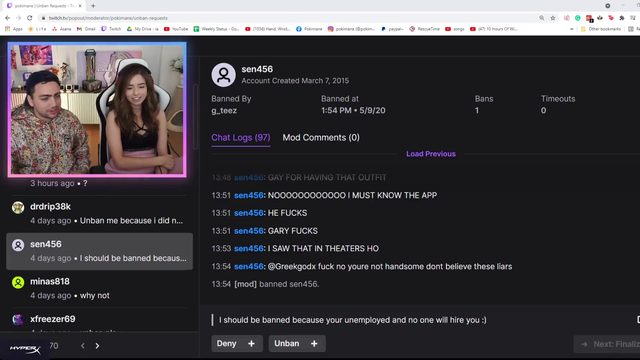The height and width of the screenshot is (360, 640).
Task: Click the browser back arrow
Action: [7, 18]
